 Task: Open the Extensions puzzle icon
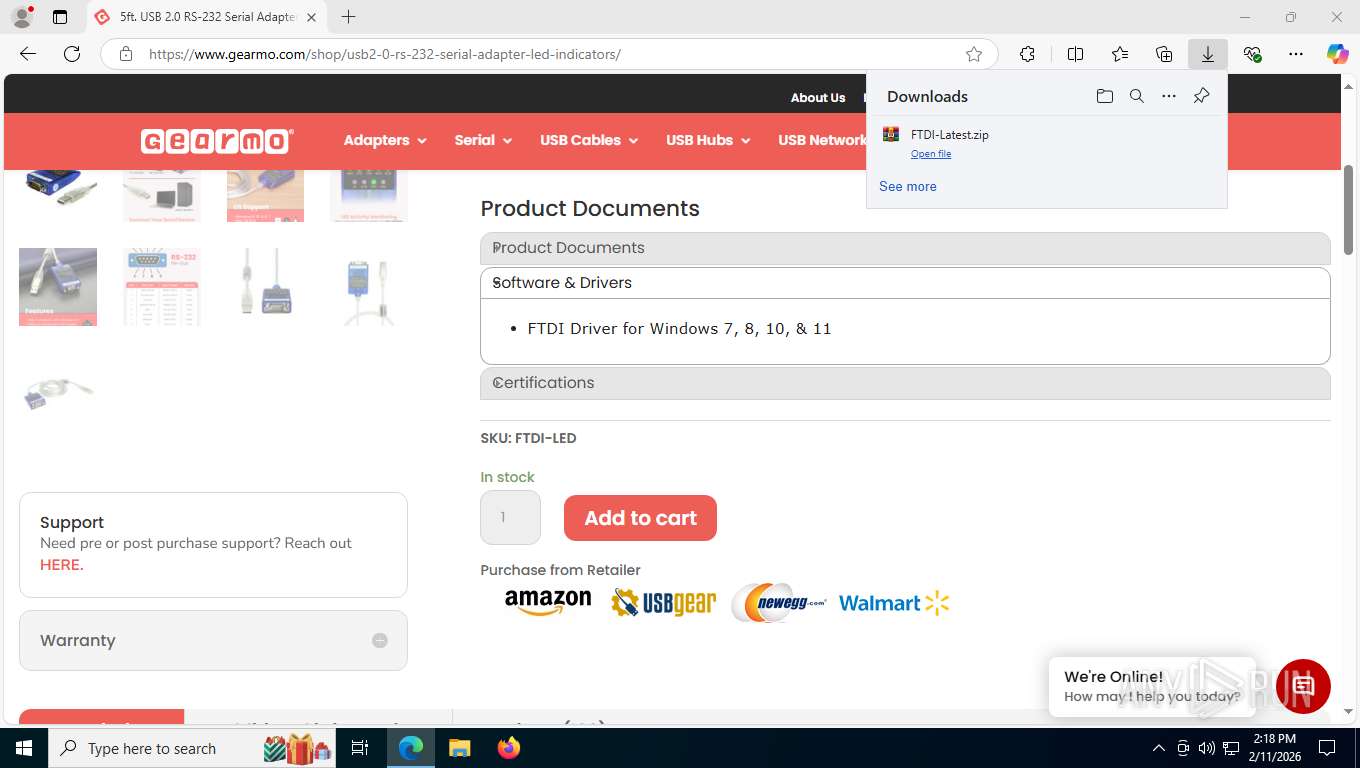point(1027,54)
